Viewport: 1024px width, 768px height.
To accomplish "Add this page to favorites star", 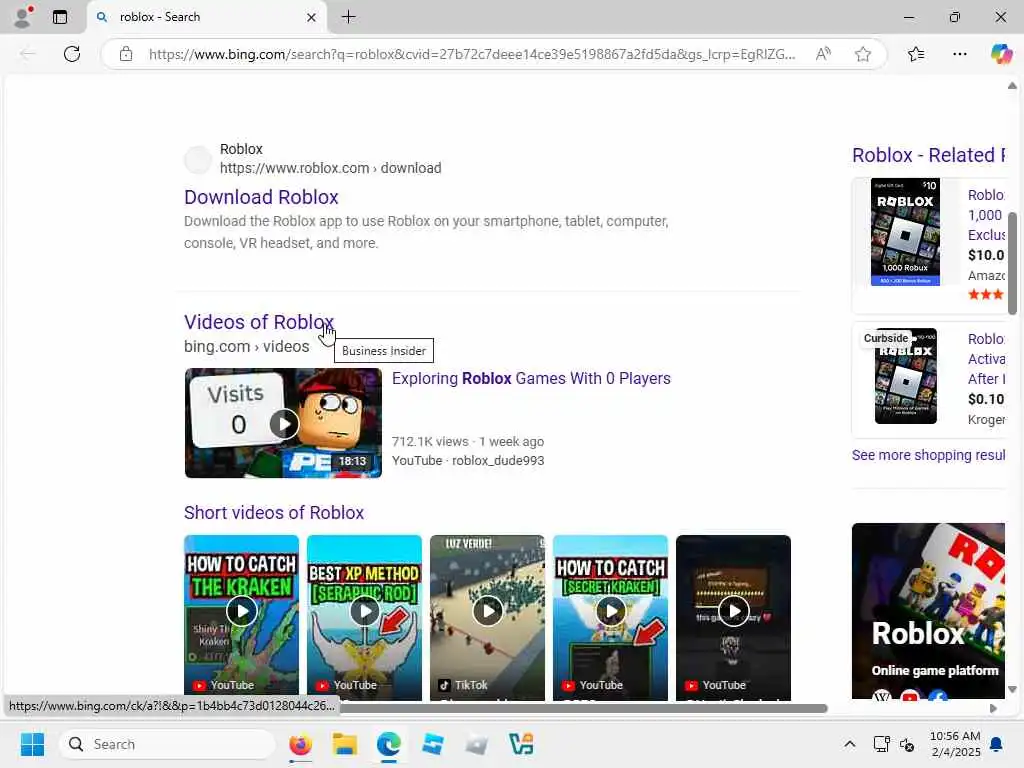I will pos(863,54).
